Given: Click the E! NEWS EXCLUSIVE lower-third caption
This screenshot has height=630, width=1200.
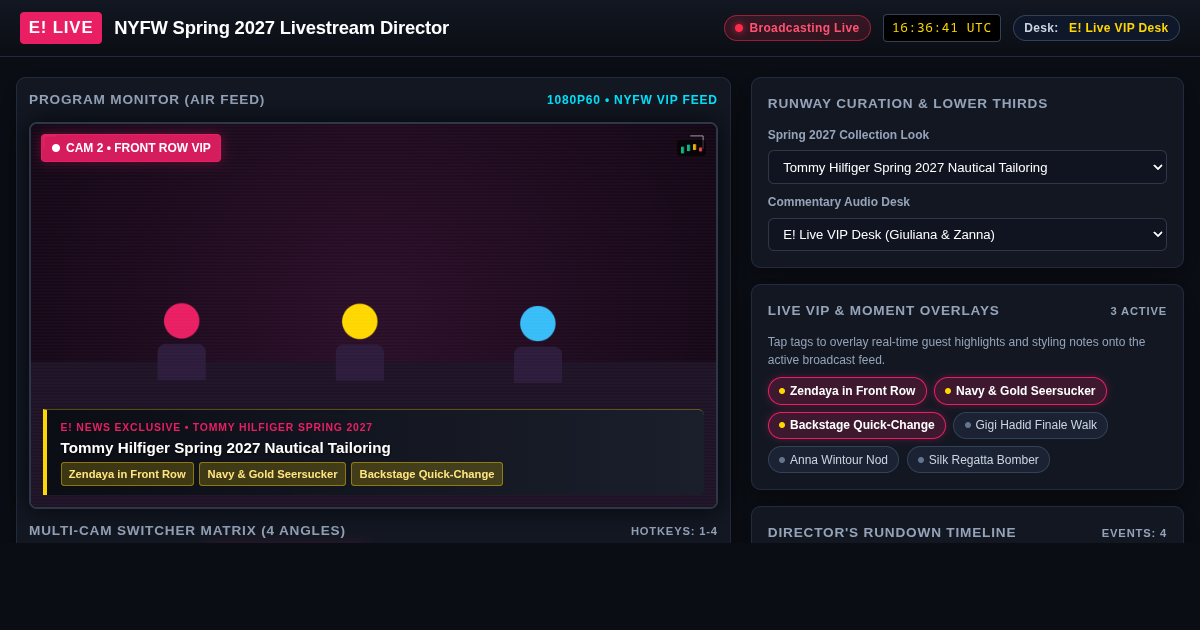Looking at the screenshot, I should [217, 427].
